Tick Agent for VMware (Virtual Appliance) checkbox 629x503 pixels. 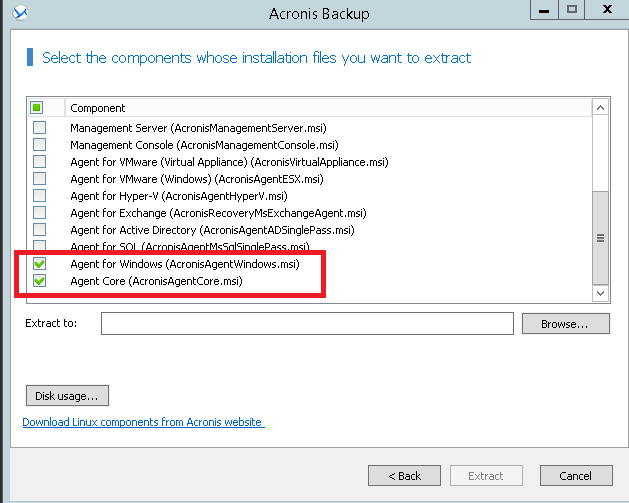point(39,162)
